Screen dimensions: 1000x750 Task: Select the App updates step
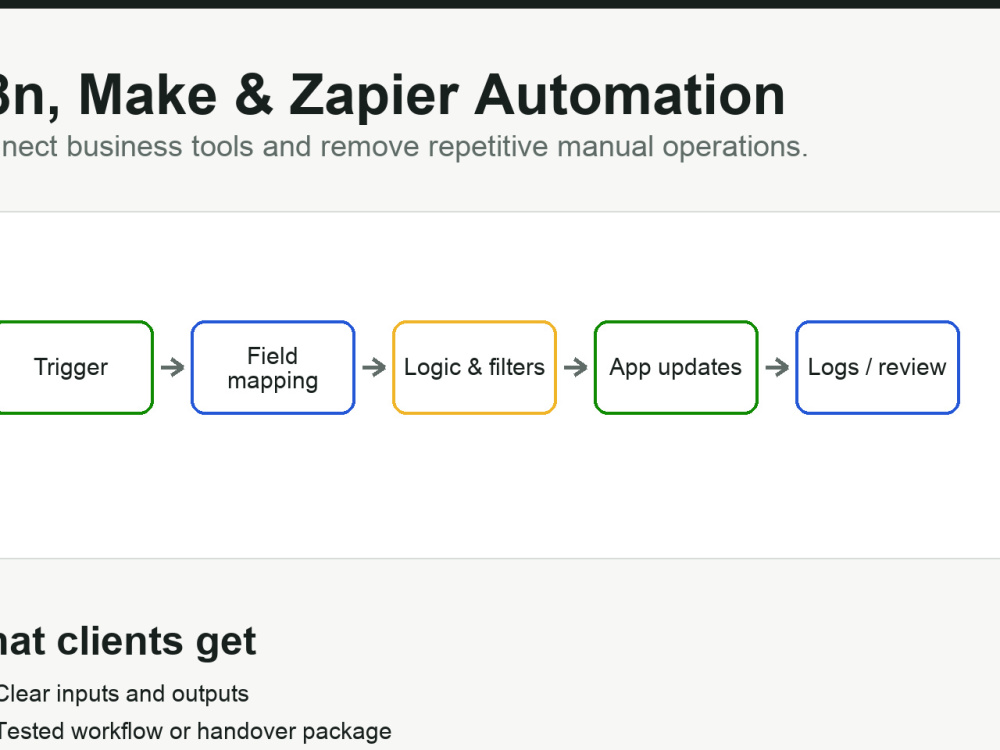(x=676, y=367)
